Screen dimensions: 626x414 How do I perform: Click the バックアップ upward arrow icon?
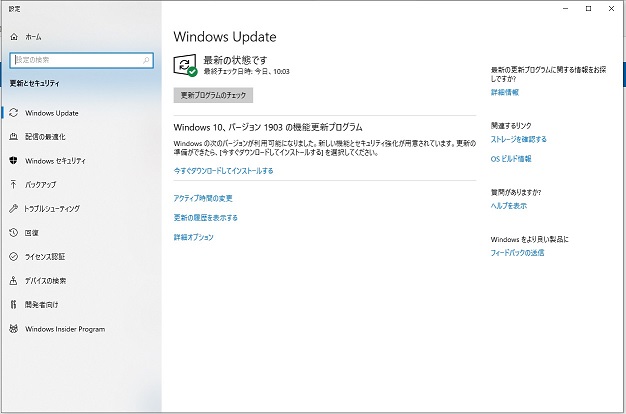click(14, 184)
